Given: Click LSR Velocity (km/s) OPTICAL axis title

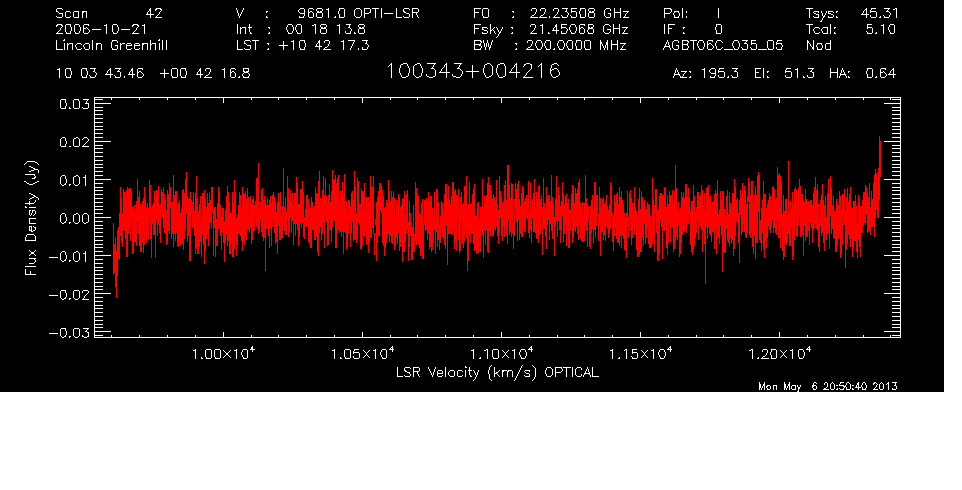Looking at the screenshot, I should point(498,373).
